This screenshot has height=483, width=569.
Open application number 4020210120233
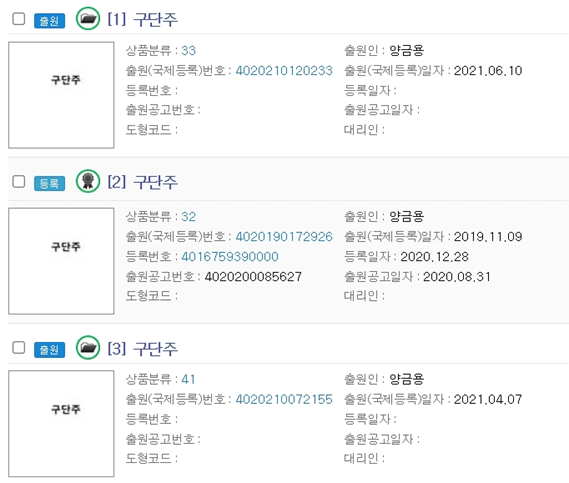coord(284,70)
